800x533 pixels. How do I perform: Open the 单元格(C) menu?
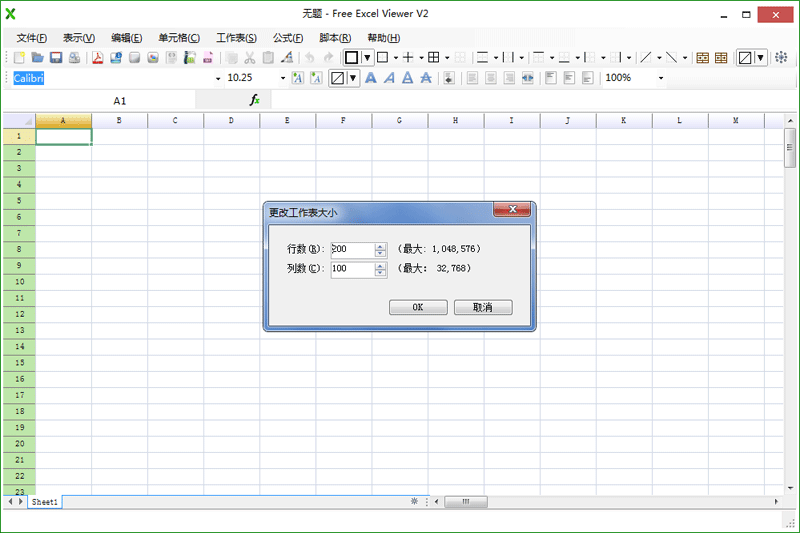tap(179, 38)
